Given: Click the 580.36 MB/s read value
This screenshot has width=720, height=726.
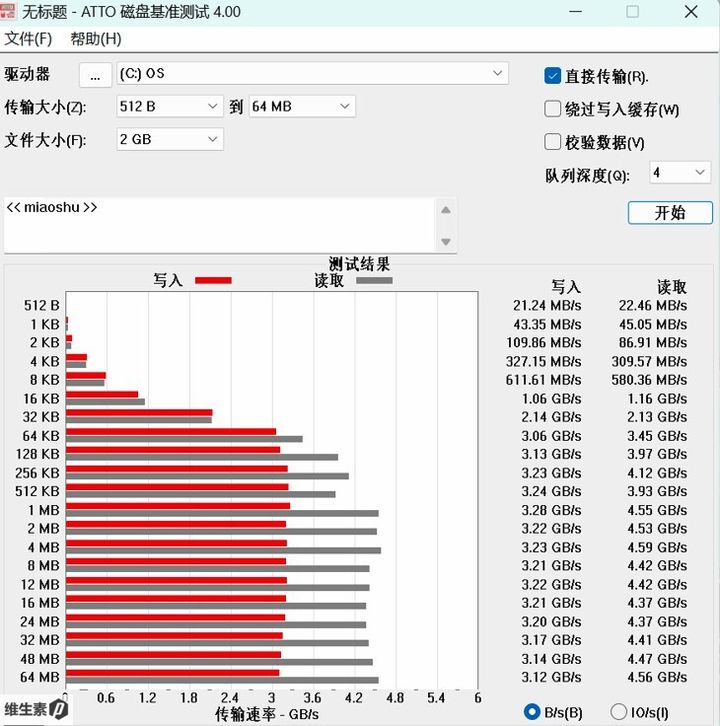Looking at the screenshot, I should pyautogui.click(x=649, y=380).
